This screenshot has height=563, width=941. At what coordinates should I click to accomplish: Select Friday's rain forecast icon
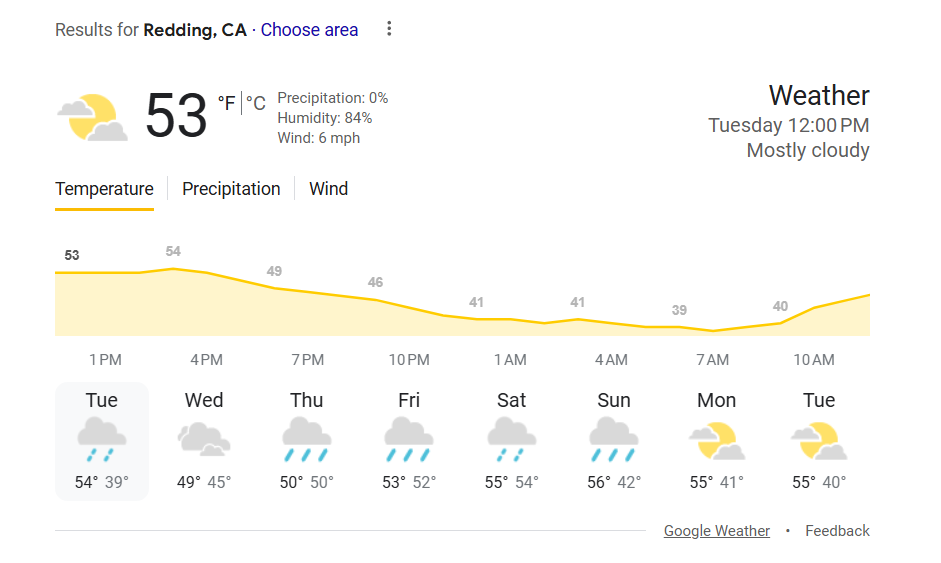(409, 440)
